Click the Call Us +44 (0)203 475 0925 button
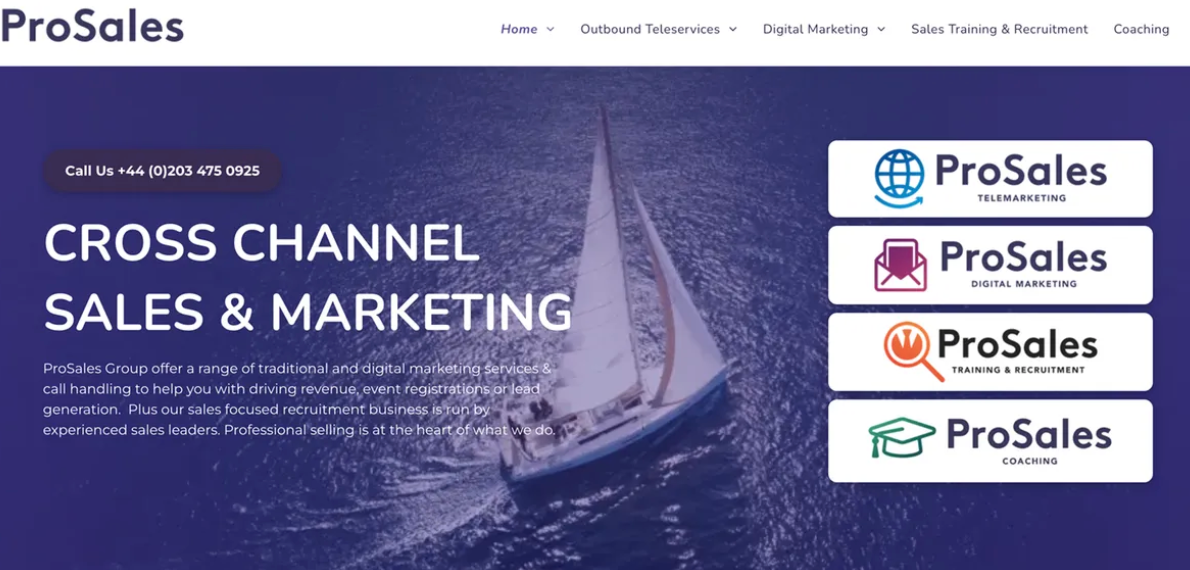Viewport: 1190px width, 570px height. pyautogui.click(x=162, y=171)
